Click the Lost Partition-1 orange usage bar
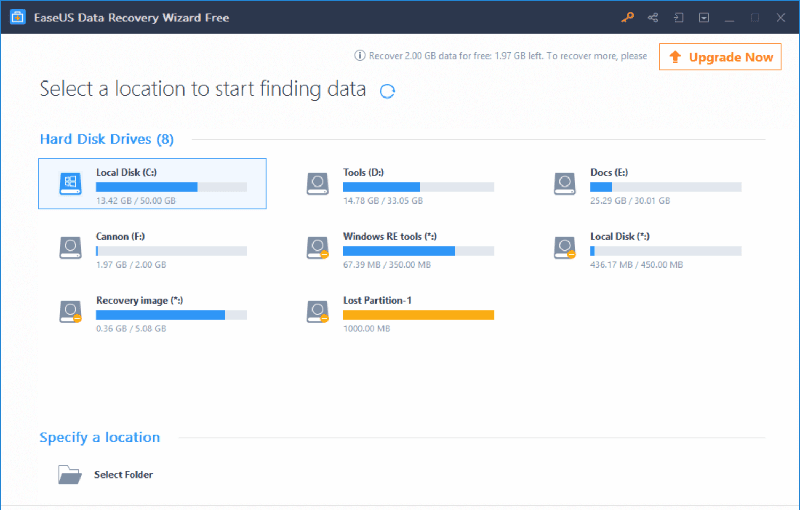Screen dimensions: 800x510 click(x=418, y=315)
